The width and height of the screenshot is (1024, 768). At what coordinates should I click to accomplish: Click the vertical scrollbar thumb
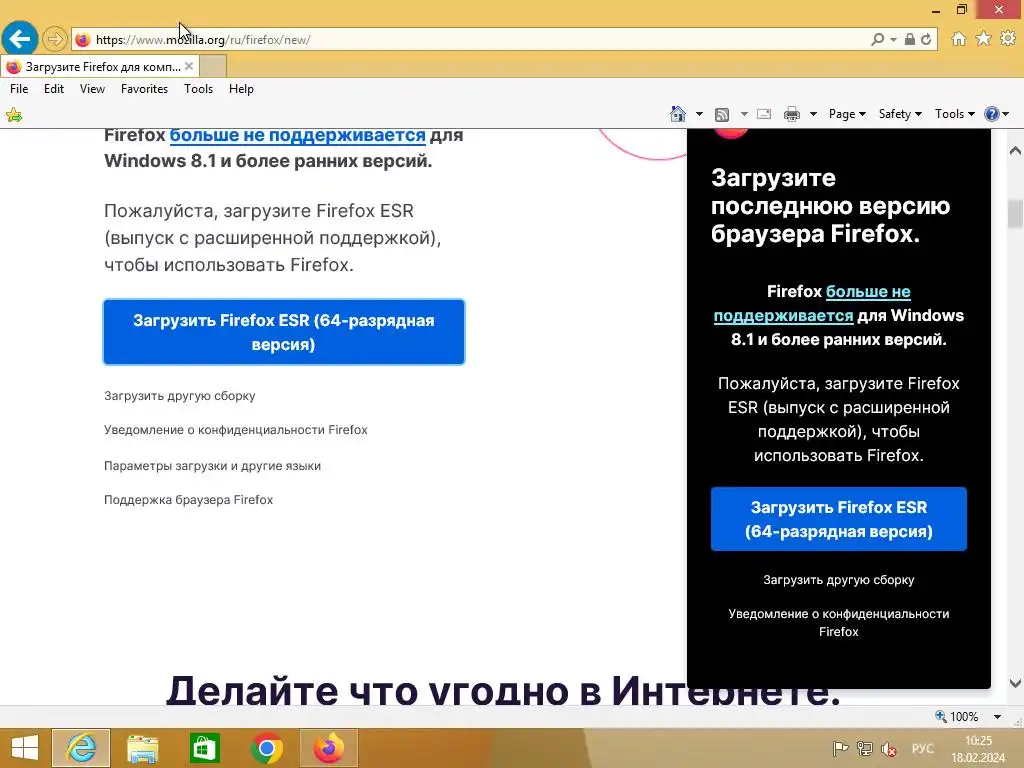point(1015,214)
